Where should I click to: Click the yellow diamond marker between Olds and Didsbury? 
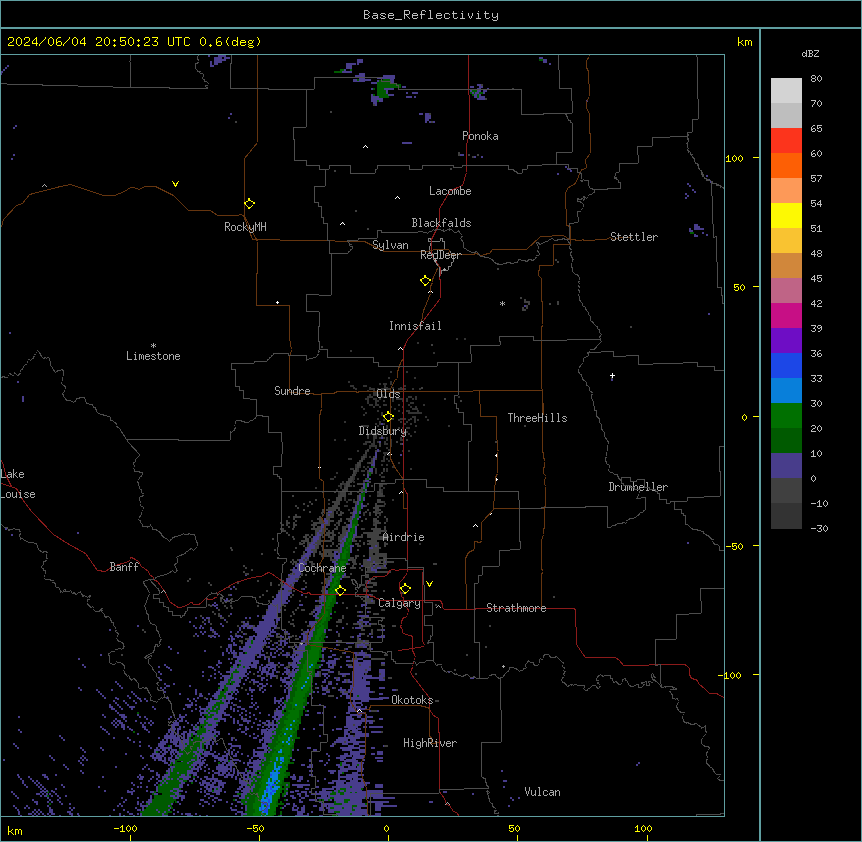pos(388,417)
